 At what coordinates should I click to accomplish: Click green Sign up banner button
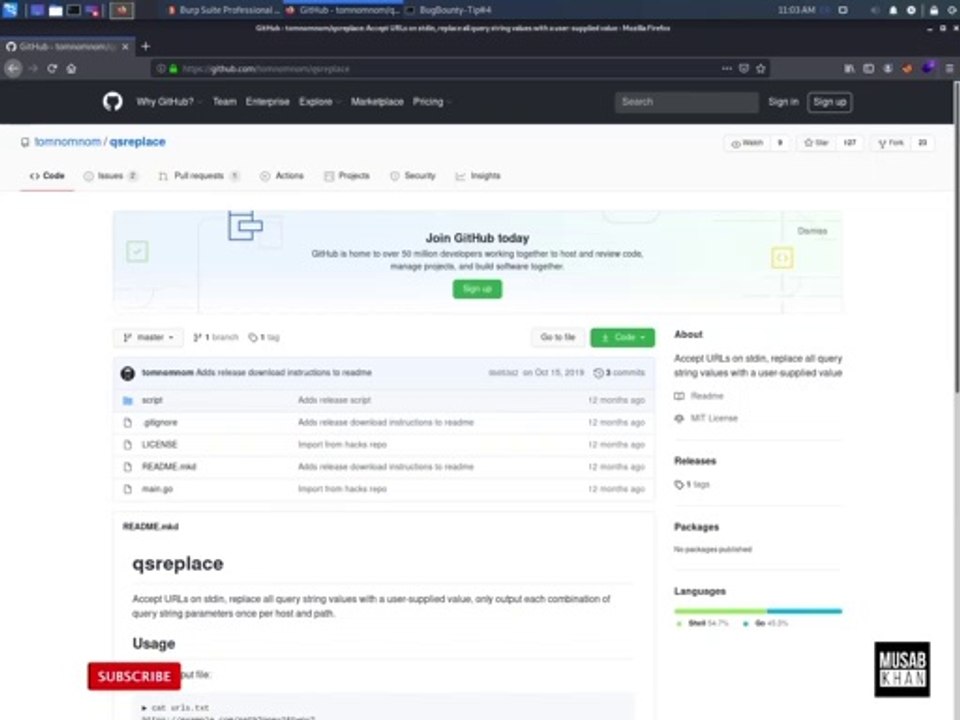pyautogui.click(x=478, y=289)
